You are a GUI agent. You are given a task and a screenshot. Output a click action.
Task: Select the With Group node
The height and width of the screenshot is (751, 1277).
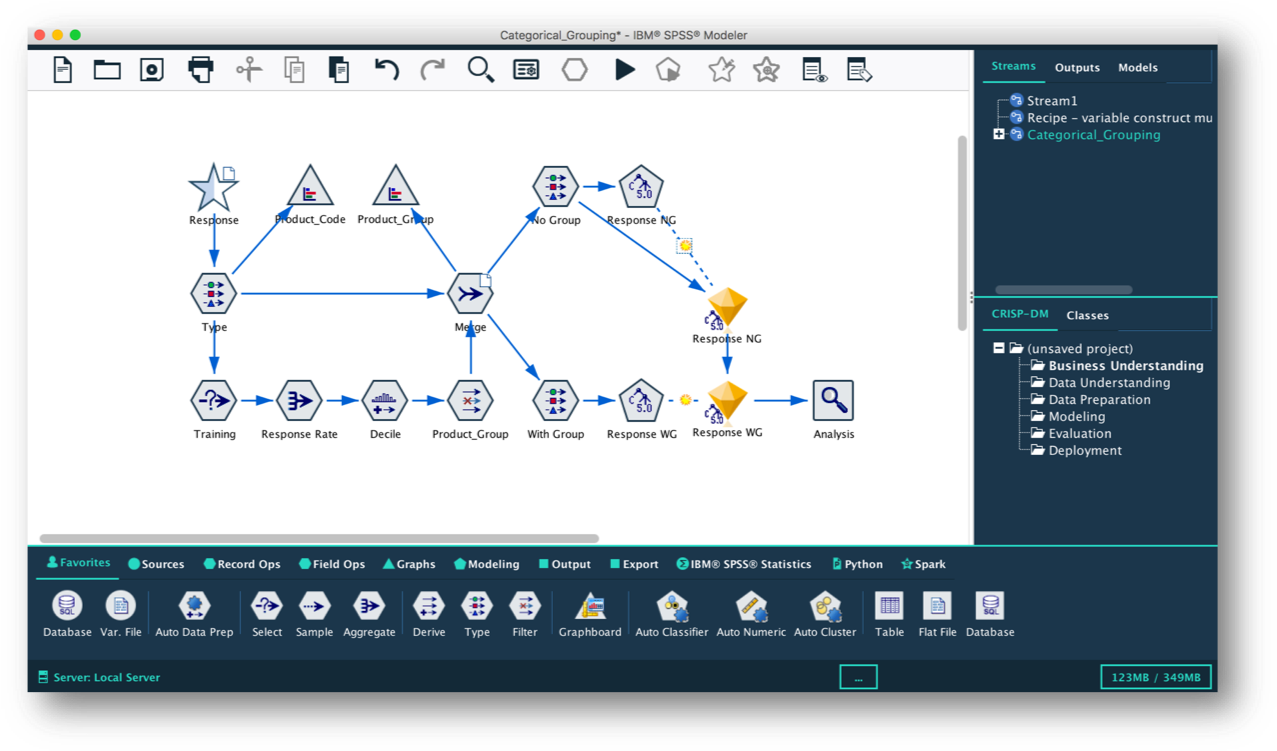coord(556,400)
